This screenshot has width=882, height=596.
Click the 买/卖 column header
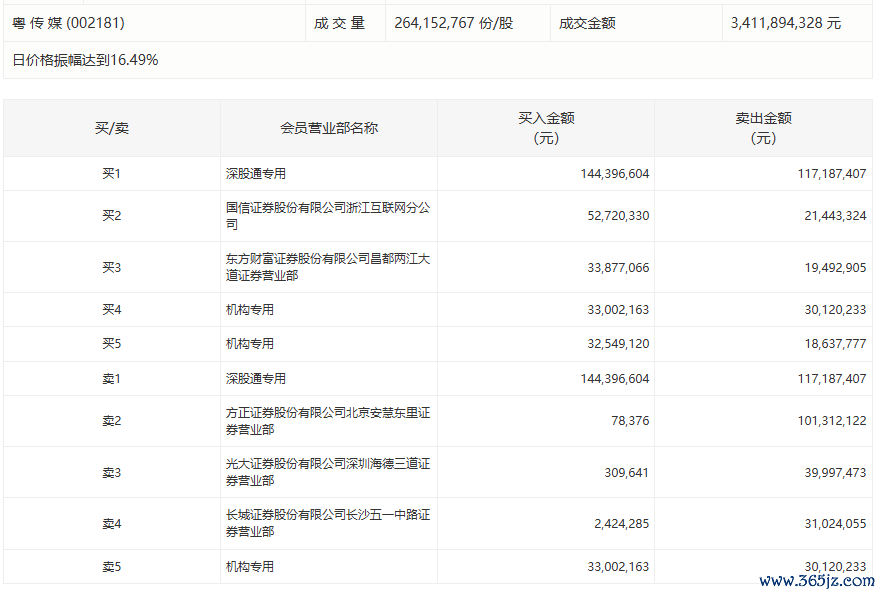pos(111,128)
